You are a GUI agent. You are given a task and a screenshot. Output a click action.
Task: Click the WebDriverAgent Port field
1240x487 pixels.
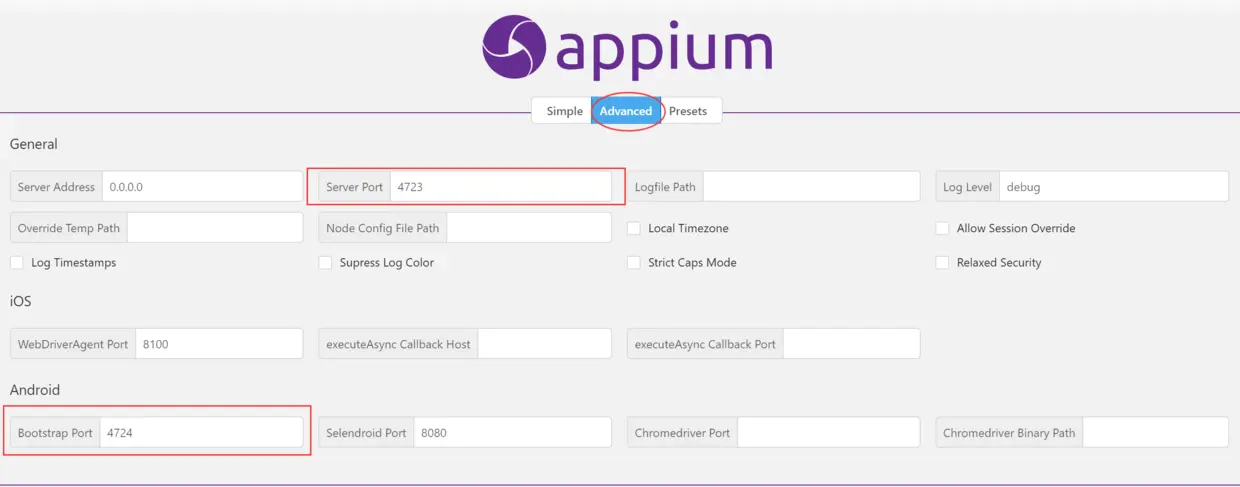[x=219, y=344]
